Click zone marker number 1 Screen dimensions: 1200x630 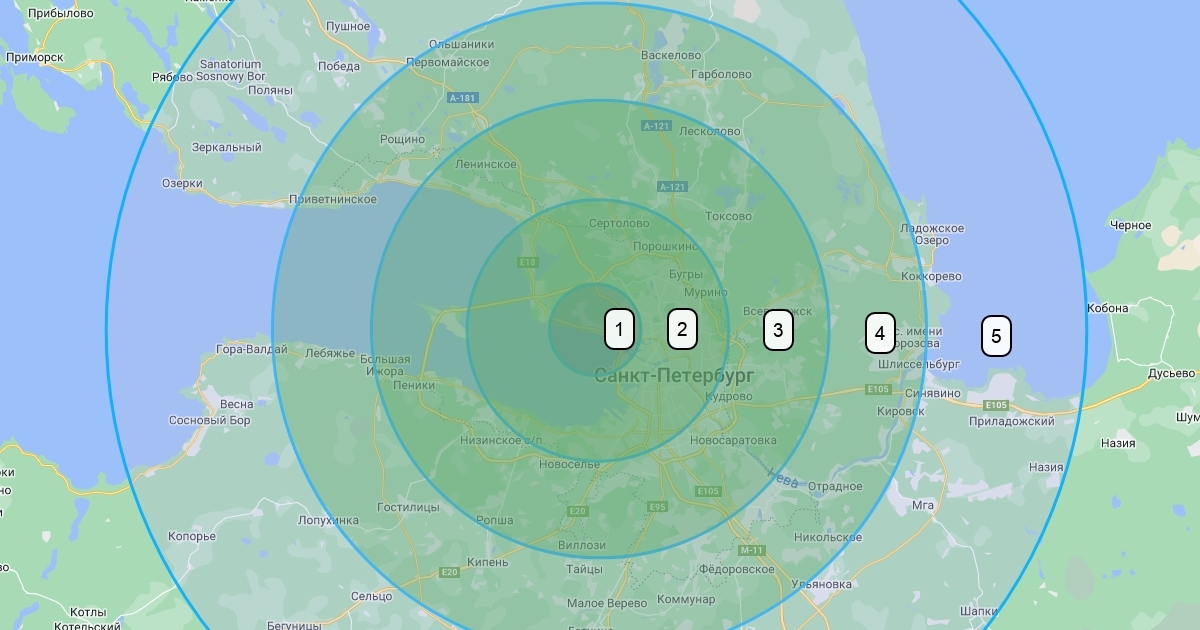619,329
